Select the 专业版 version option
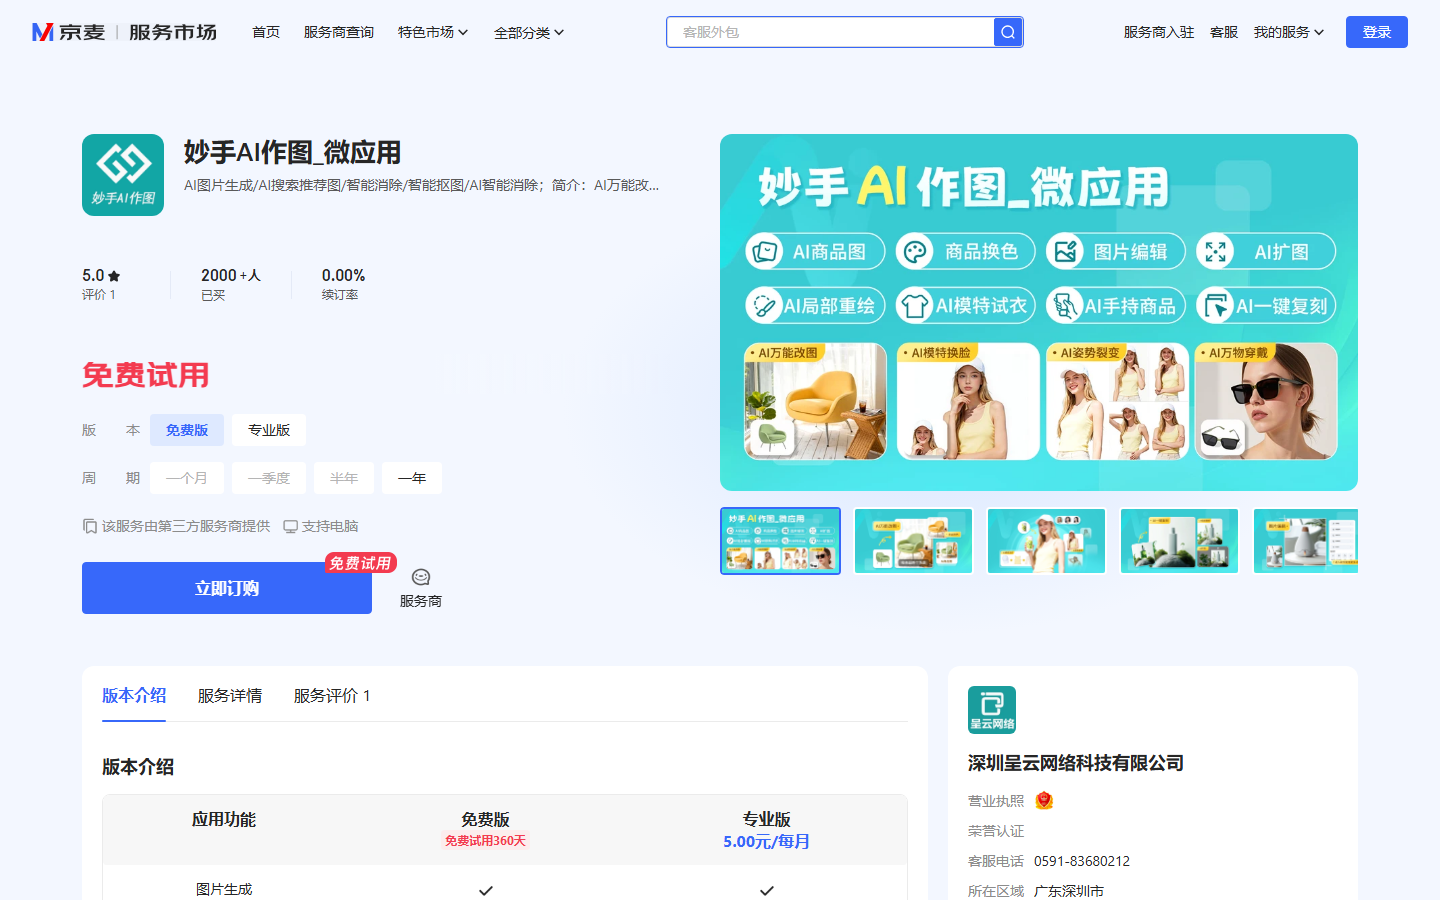Viewport: 1440px width, 900px height. 269,430
